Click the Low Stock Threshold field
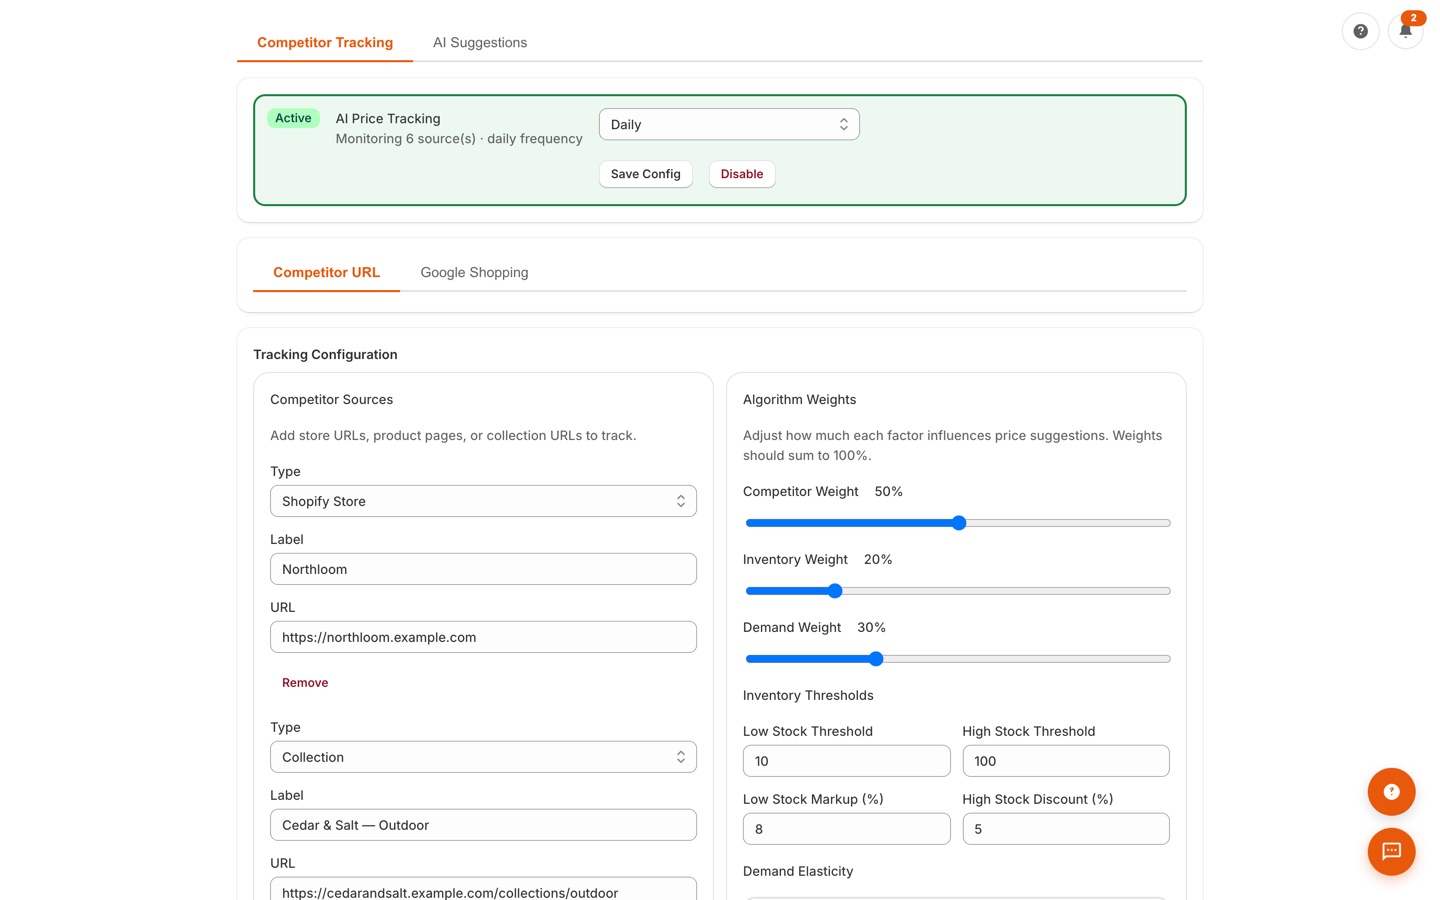Image resolution: width=1440 pixels, height=900 pixels. click(x=846, y=761)
